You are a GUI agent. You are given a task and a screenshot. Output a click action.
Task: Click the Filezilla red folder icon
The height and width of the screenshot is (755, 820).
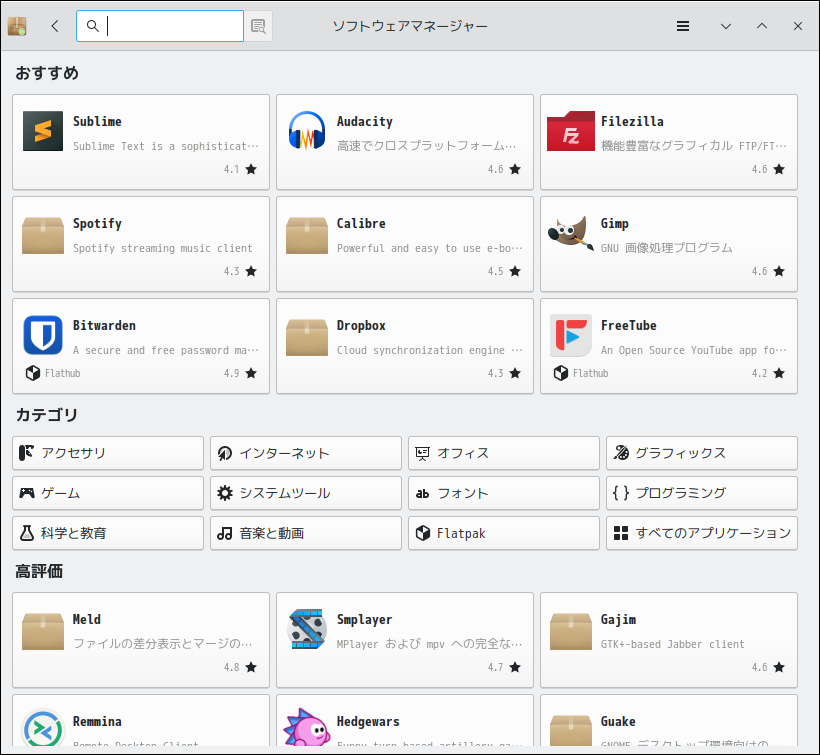pyautogui.click(x=571, y=131)
